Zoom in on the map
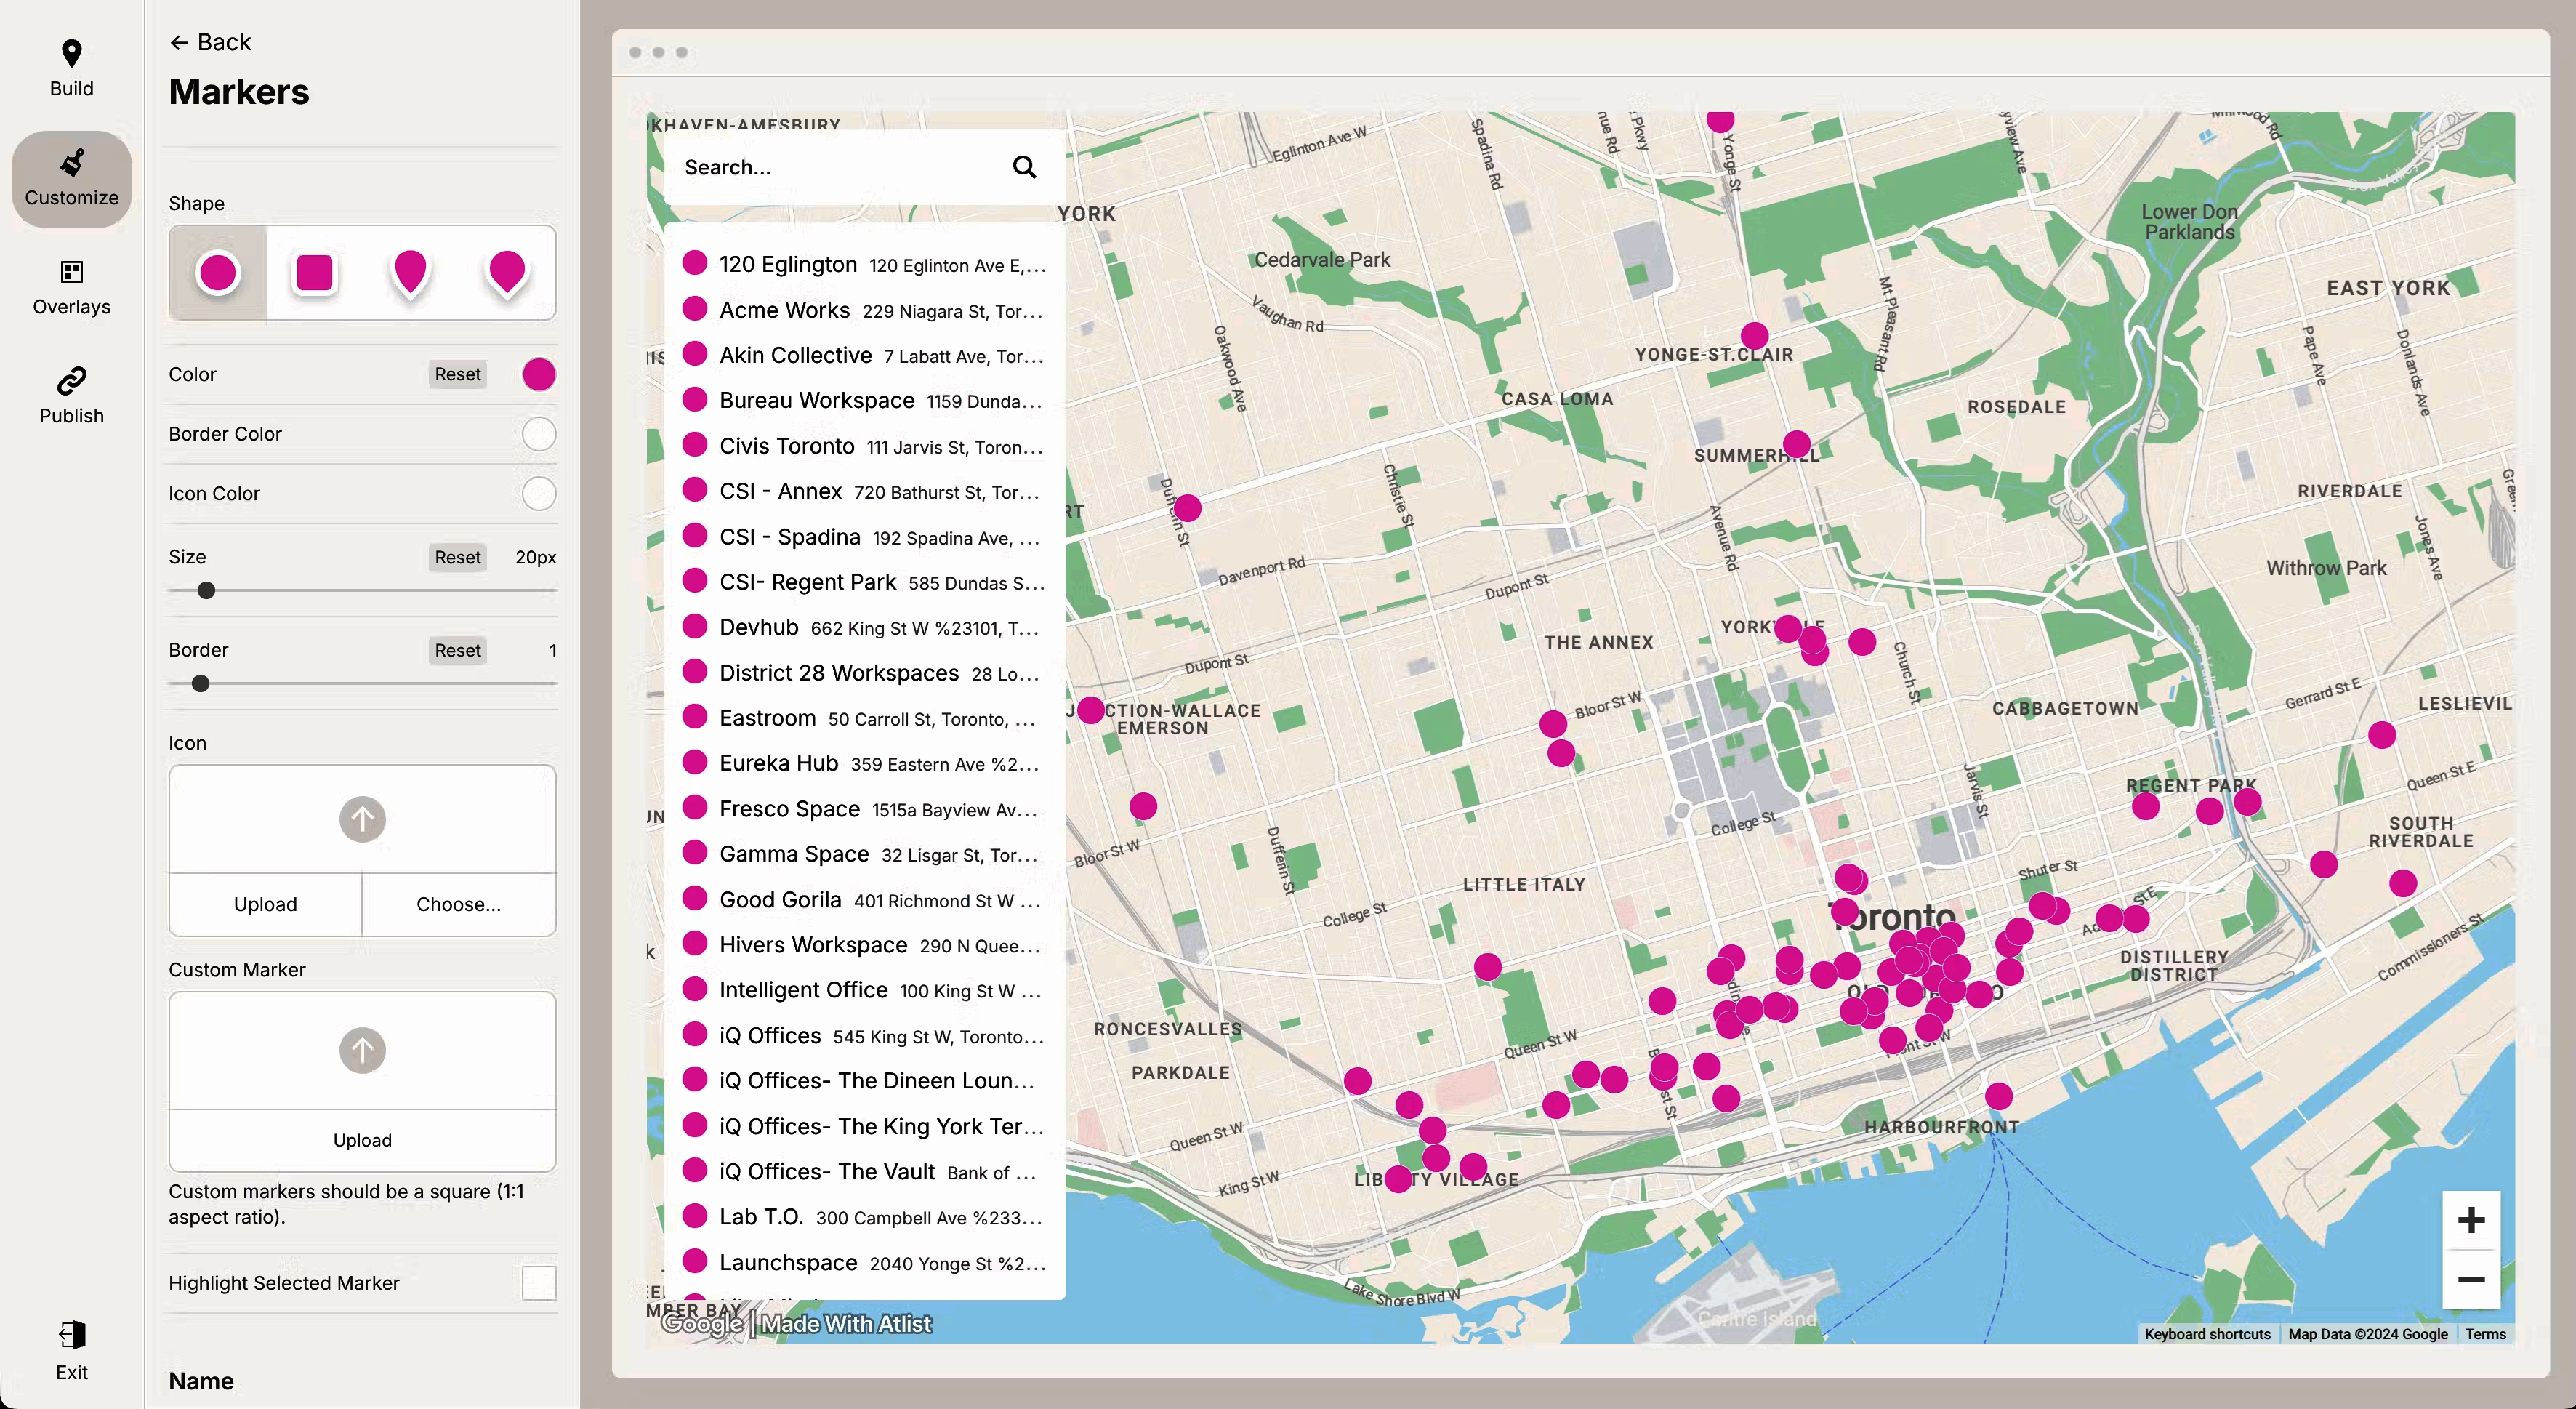The height and width of the screenshot is (1409, 2576). click(2471, 1220)
